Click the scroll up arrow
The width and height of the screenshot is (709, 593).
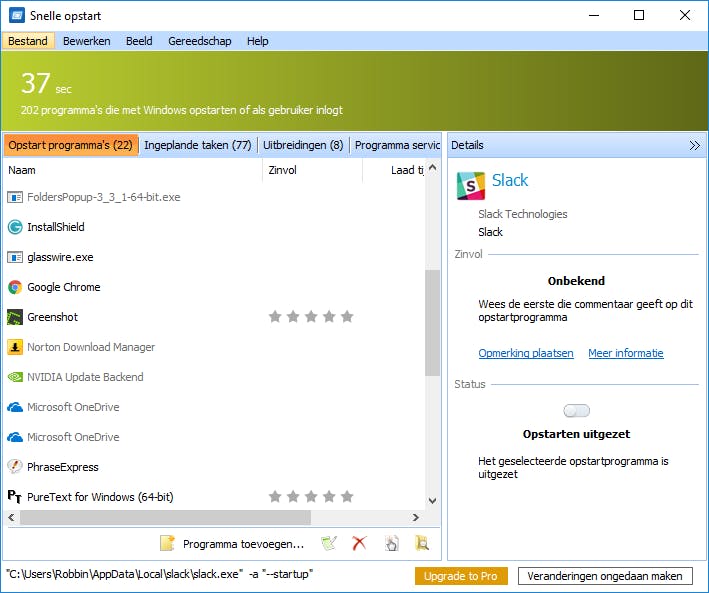(432, 168)
